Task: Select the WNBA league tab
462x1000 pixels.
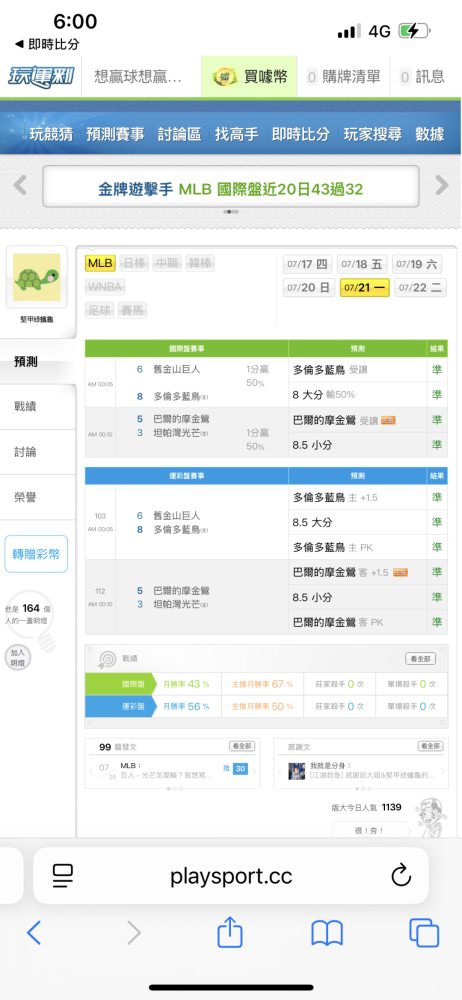Action: [x=105, y=286]
